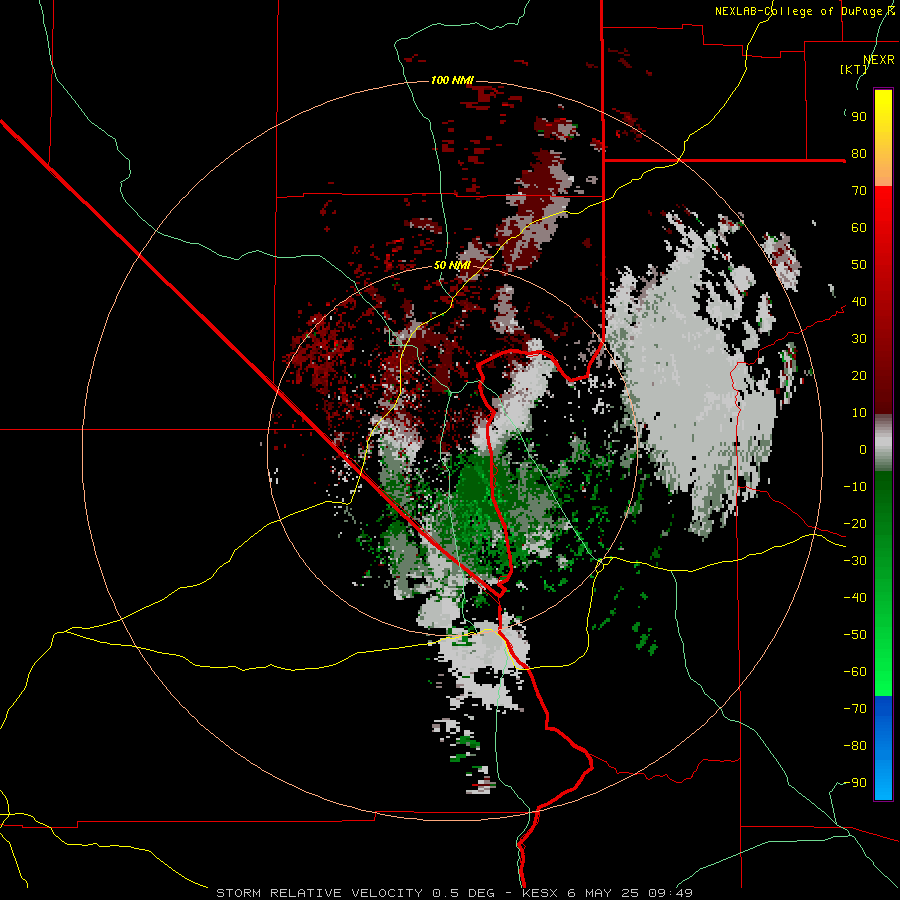This screenshot has width=900, height=900.
Task: Select the -20 scale value
Action: click(855, 524)
